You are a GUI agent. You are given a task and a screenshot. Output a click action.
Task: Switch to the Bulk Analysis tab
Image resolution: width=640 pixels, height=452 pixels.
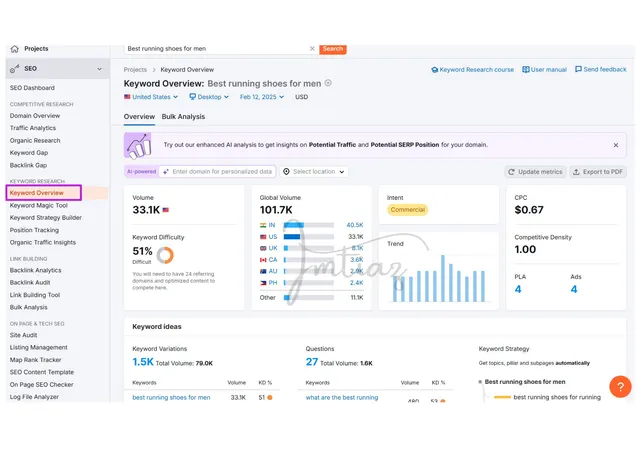183,117
